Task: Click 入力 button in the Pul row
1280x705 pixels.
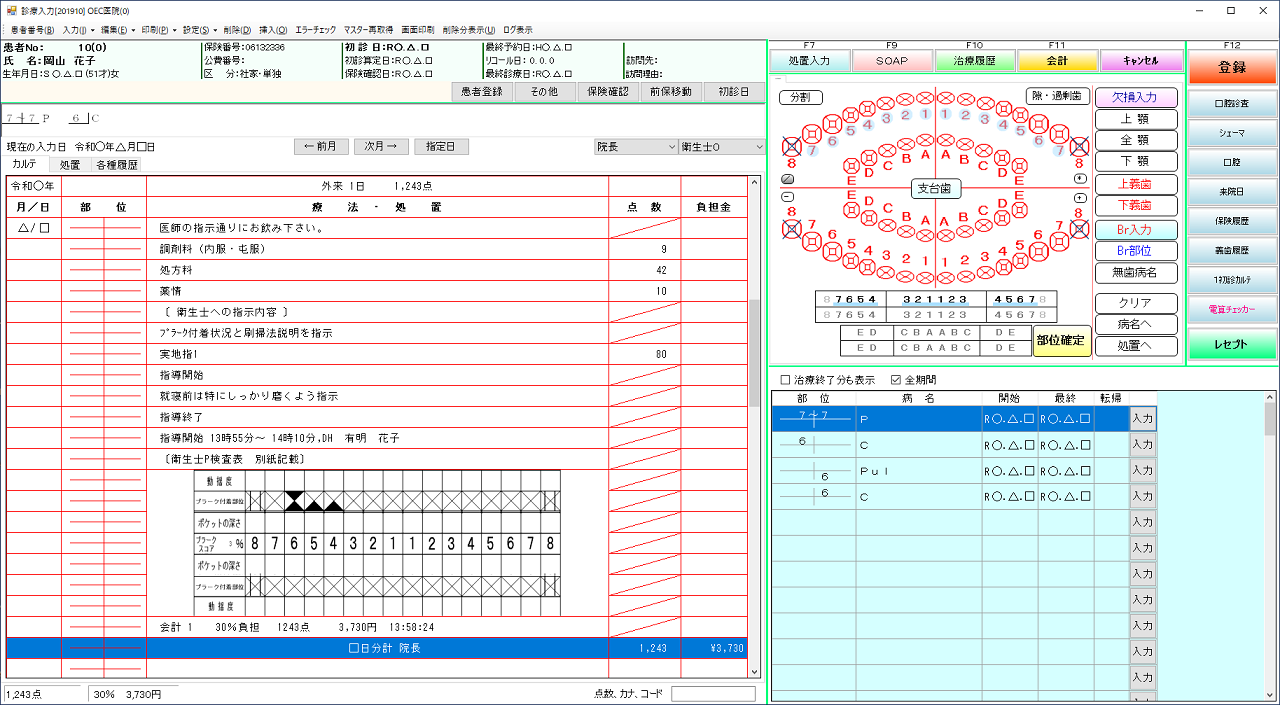Action: coord(1142,471)
